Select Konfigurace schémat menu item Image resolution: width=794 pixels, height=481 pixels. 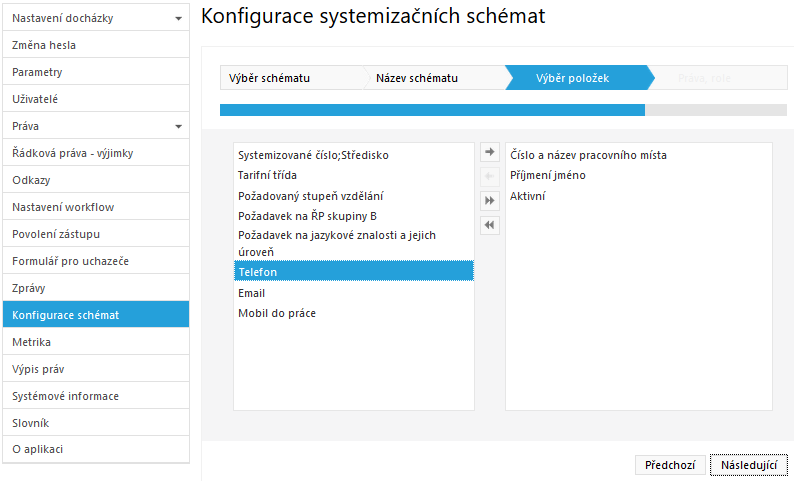(96, 315)
